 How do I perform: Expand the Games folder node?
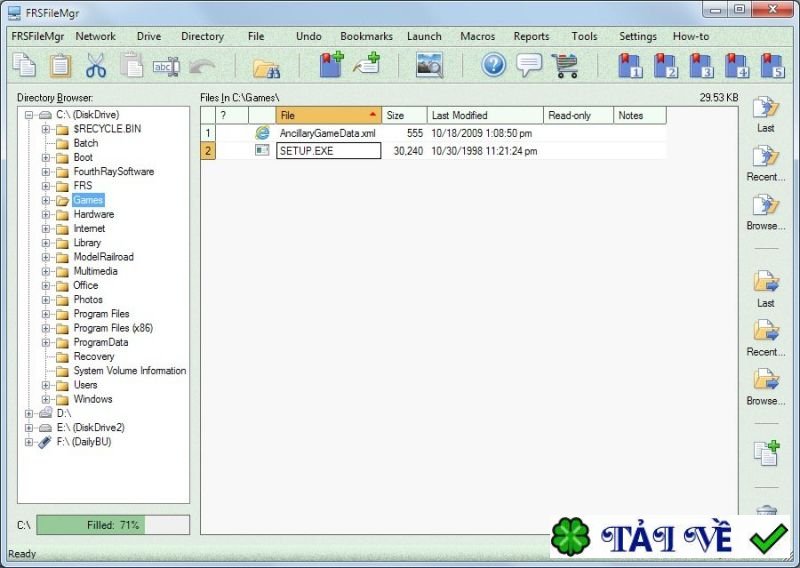coord(46,201)
